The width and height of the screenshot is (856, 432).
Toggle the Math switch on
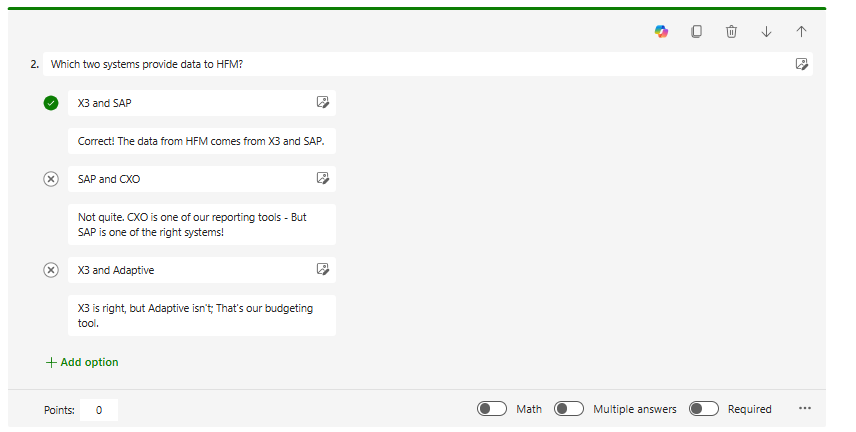click(491, 409)
